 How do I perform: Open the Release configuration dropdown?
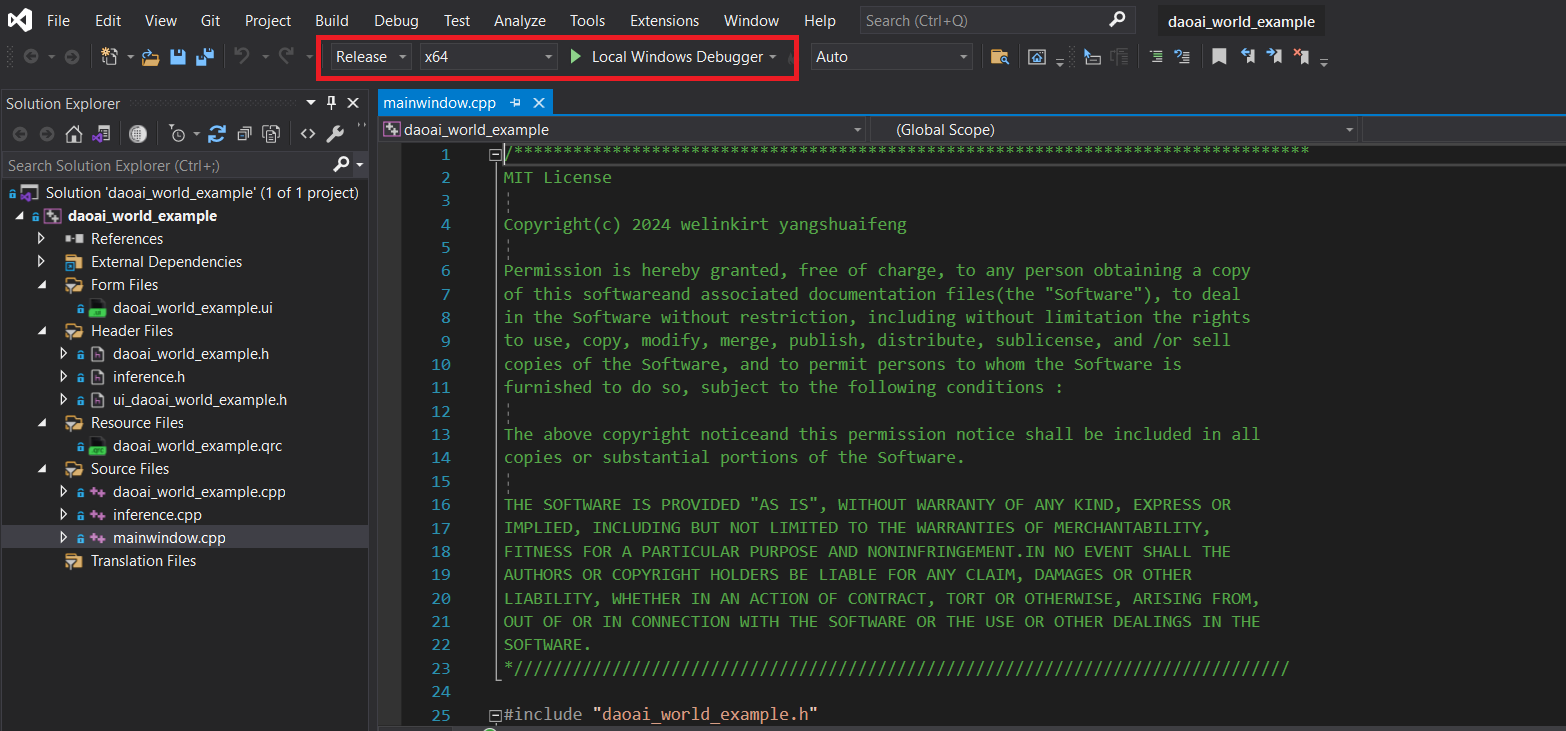(371, 57)
